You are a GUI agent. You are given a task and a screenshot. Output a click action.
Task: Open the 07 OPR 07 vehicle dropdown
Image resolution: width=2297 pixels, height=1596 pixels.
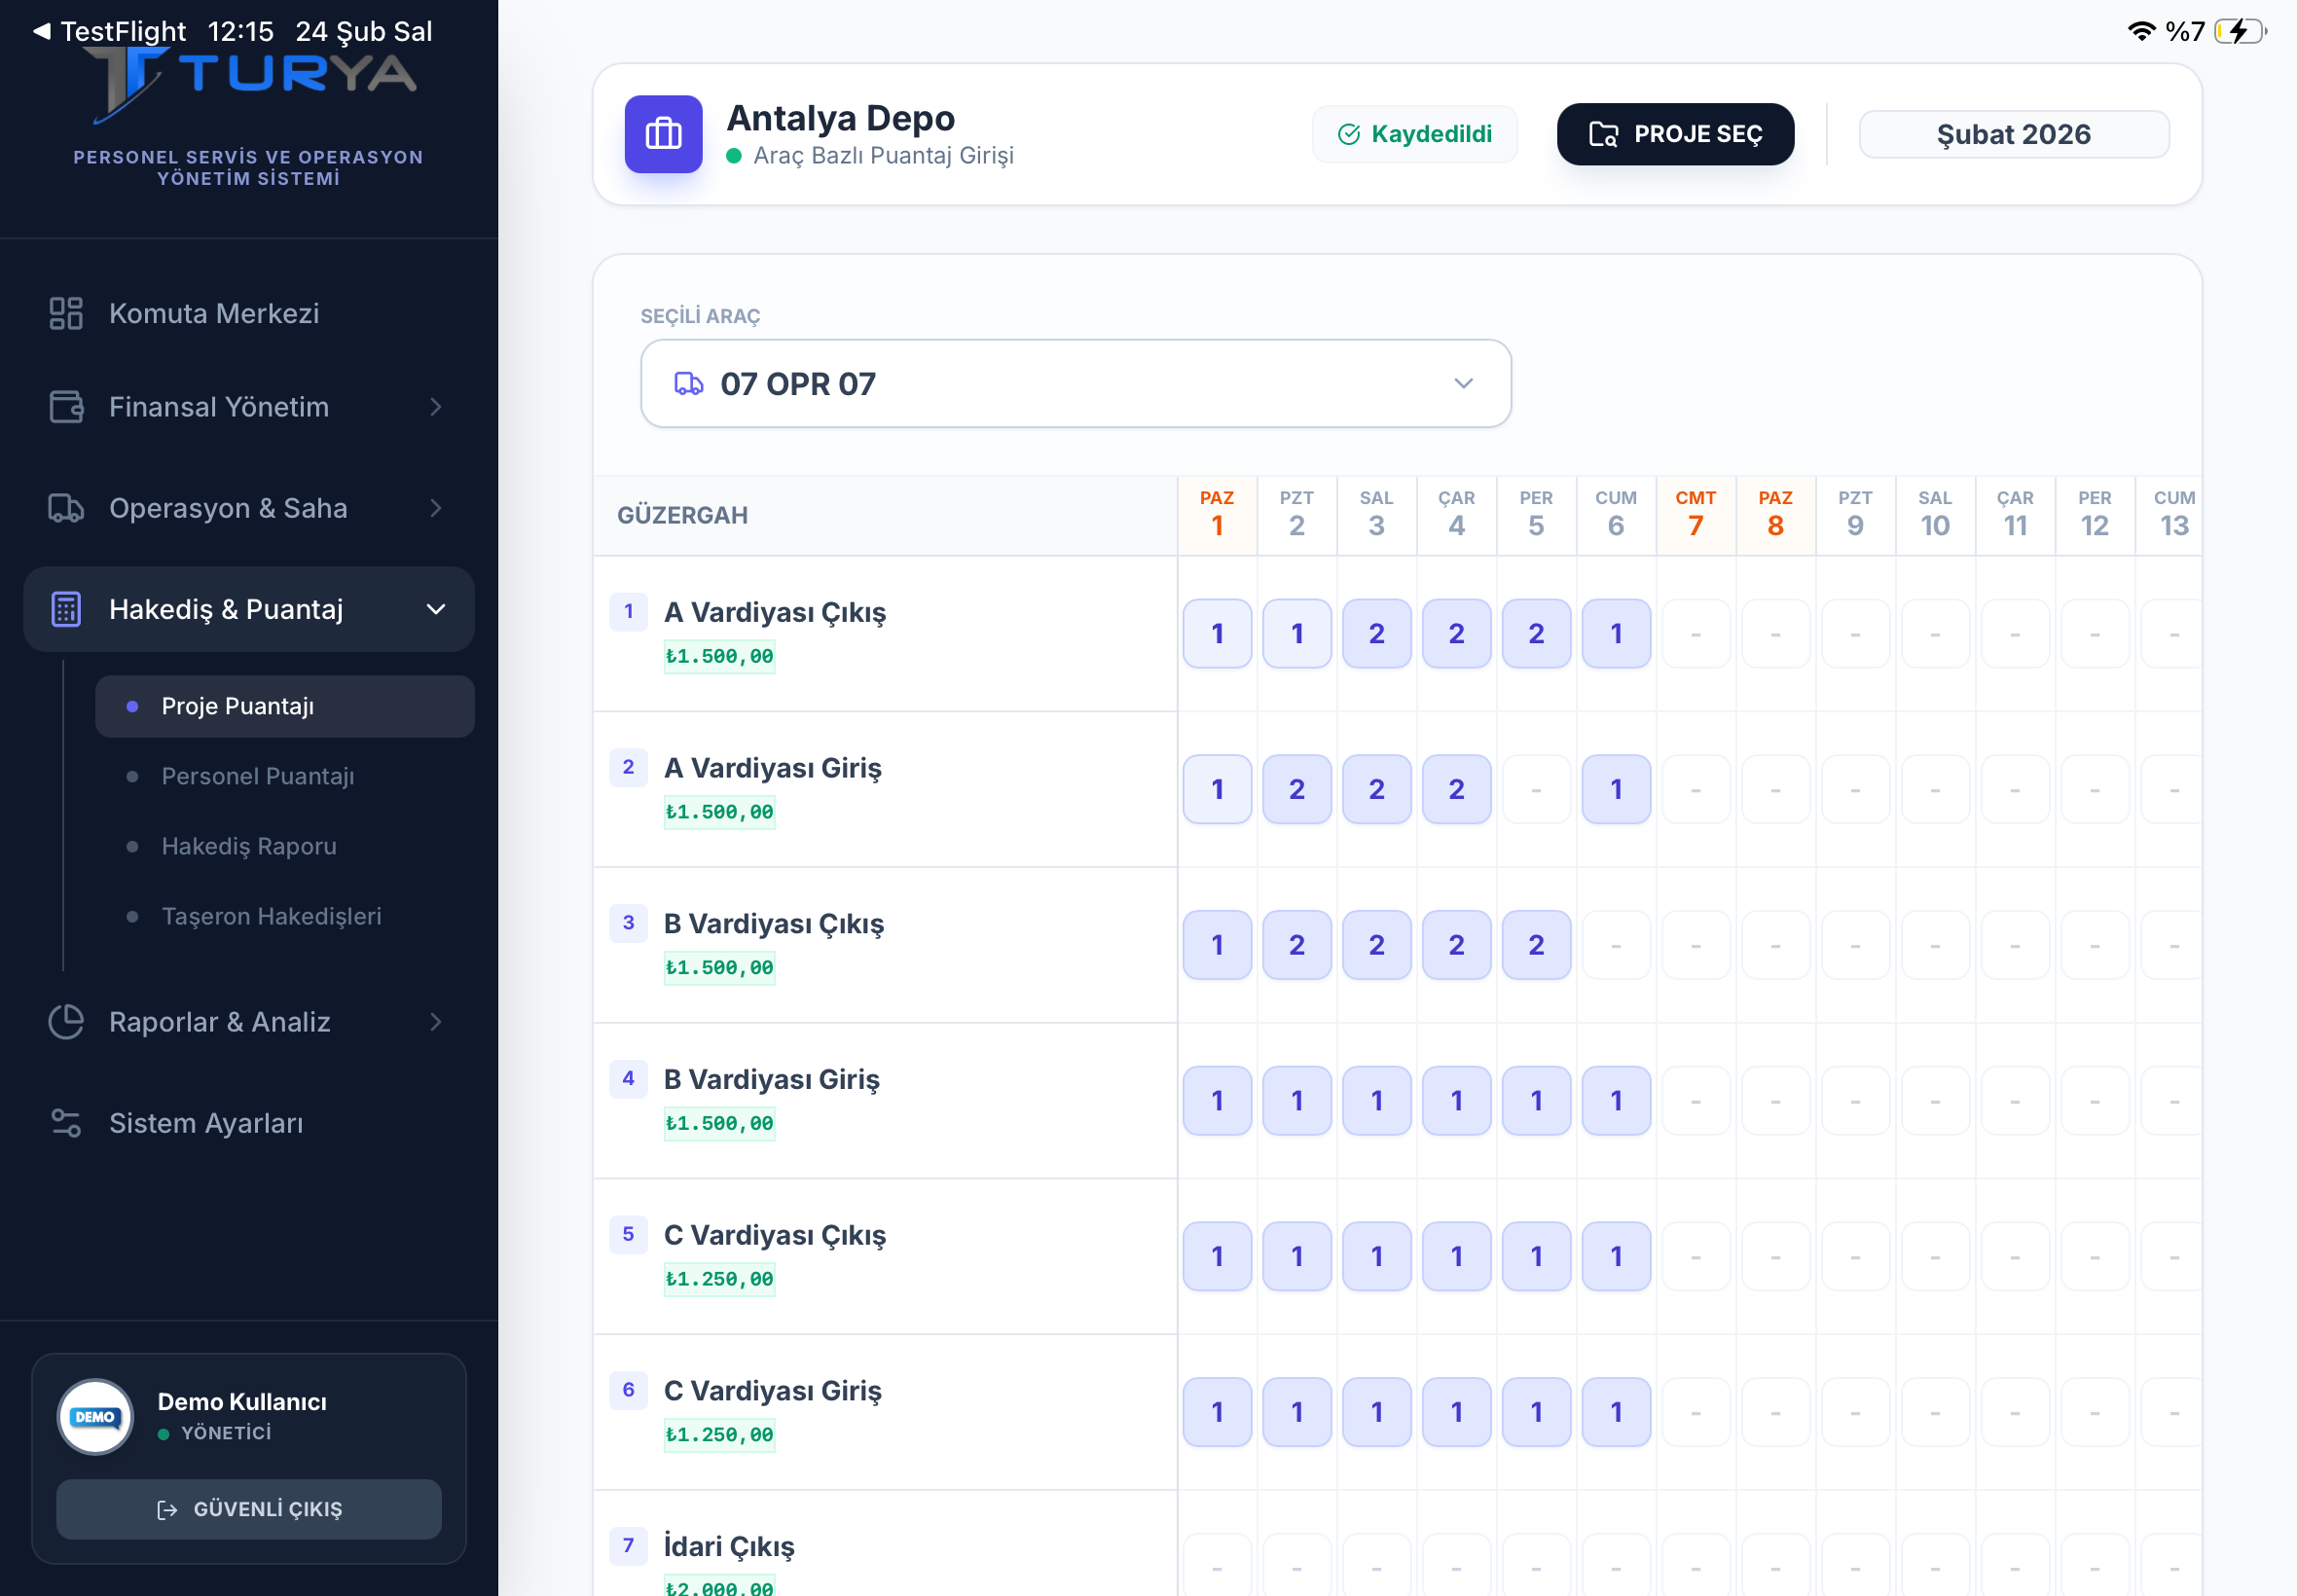(1075, 383)
